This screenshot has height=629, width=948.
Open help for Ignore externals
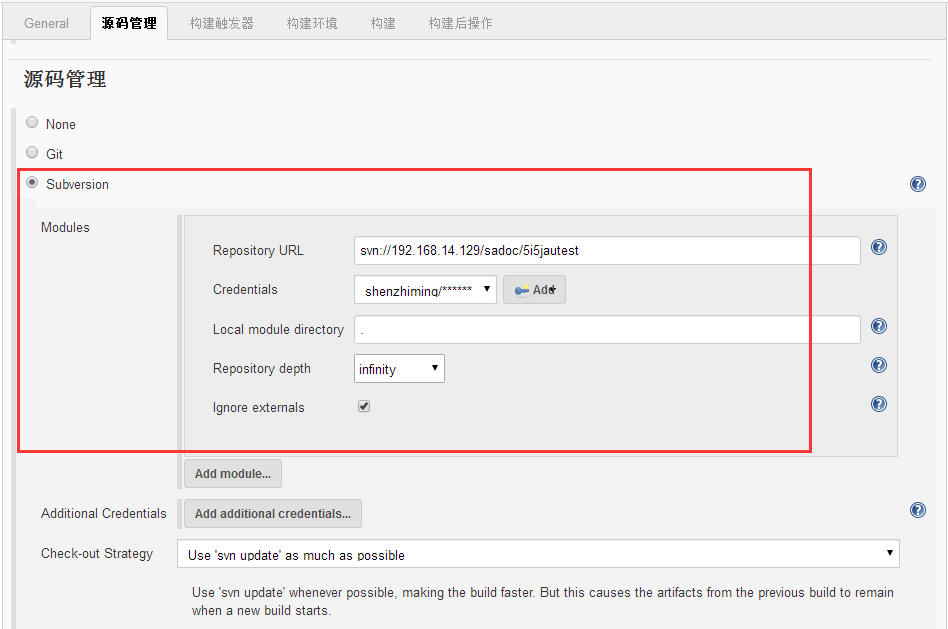[878, 404]
